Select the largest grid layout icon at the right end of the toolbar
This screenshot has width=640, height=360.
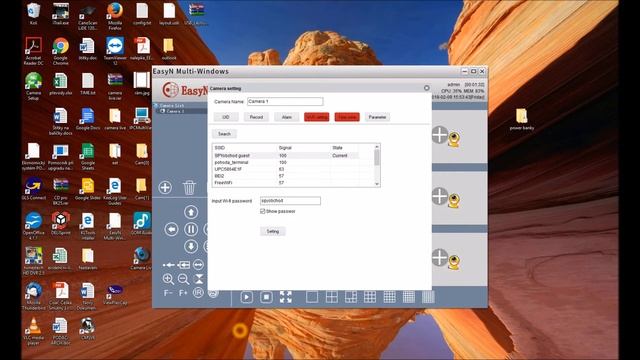[x=428, y=297]
